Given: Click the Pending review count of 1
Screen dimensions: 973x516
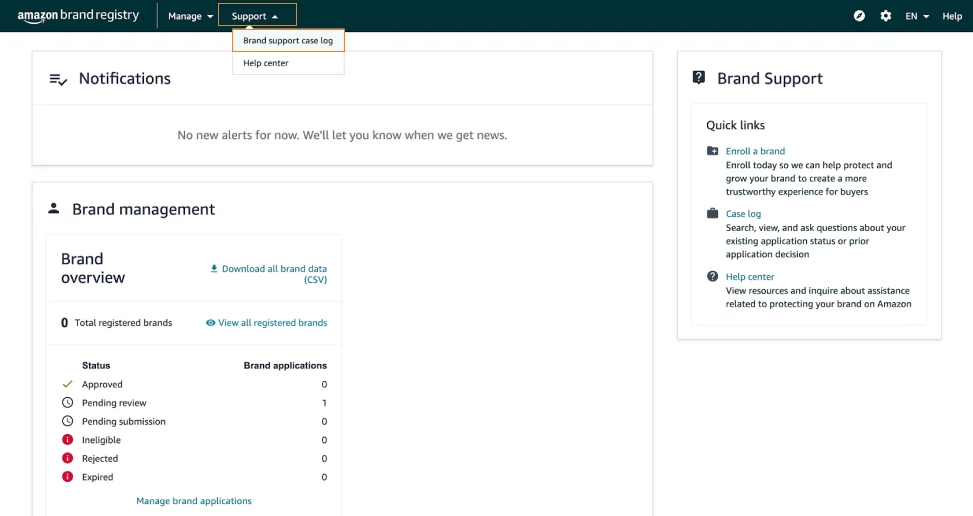Looking at the screenshot, I should point(324,403).
